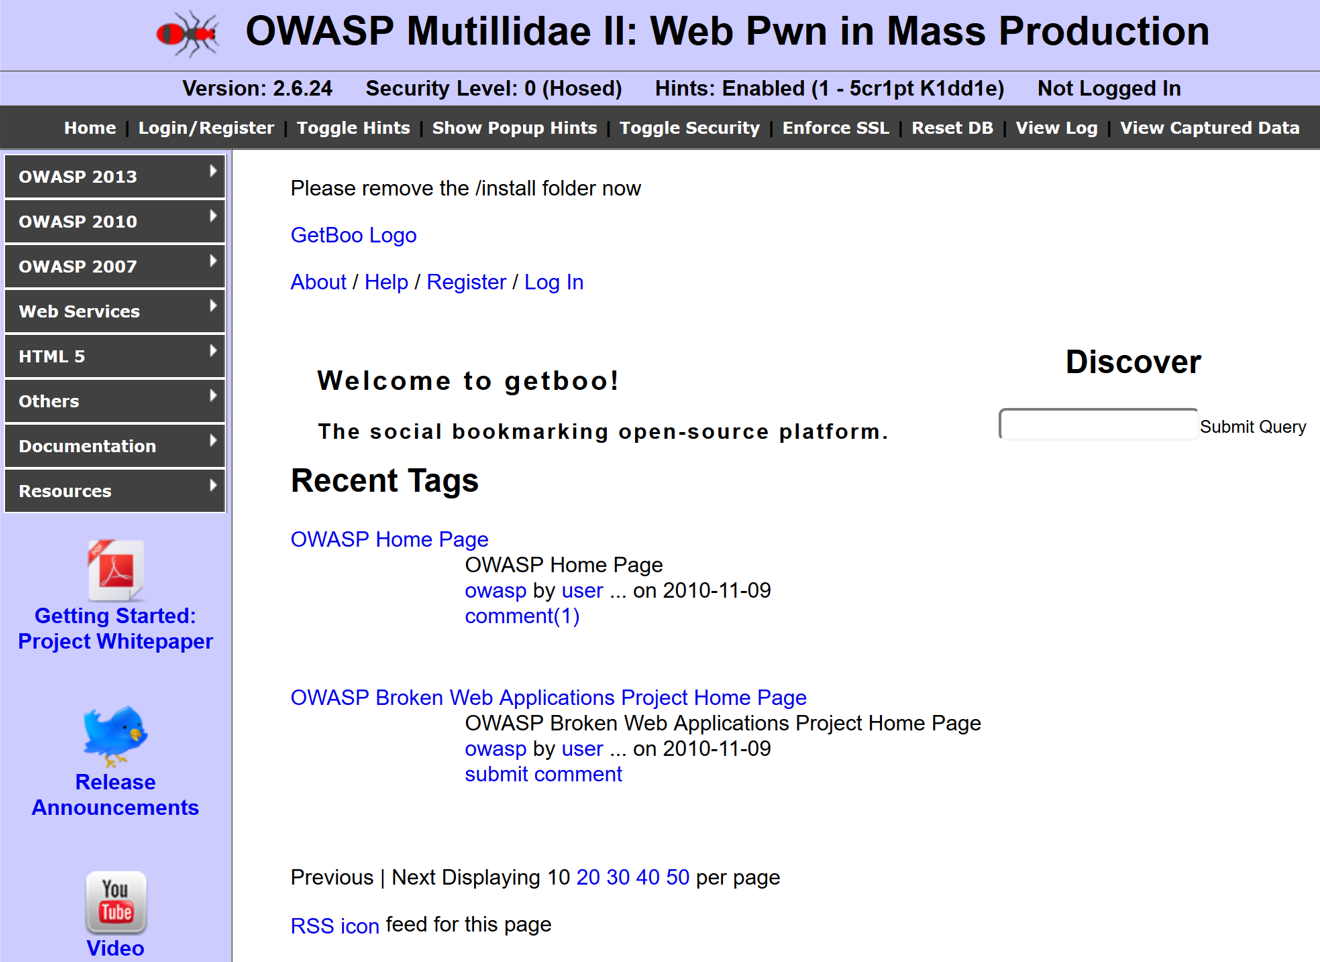The width and height of the screenshot is (1320, 962).
Task: Click the Video link text
Action: pos(115,948)
